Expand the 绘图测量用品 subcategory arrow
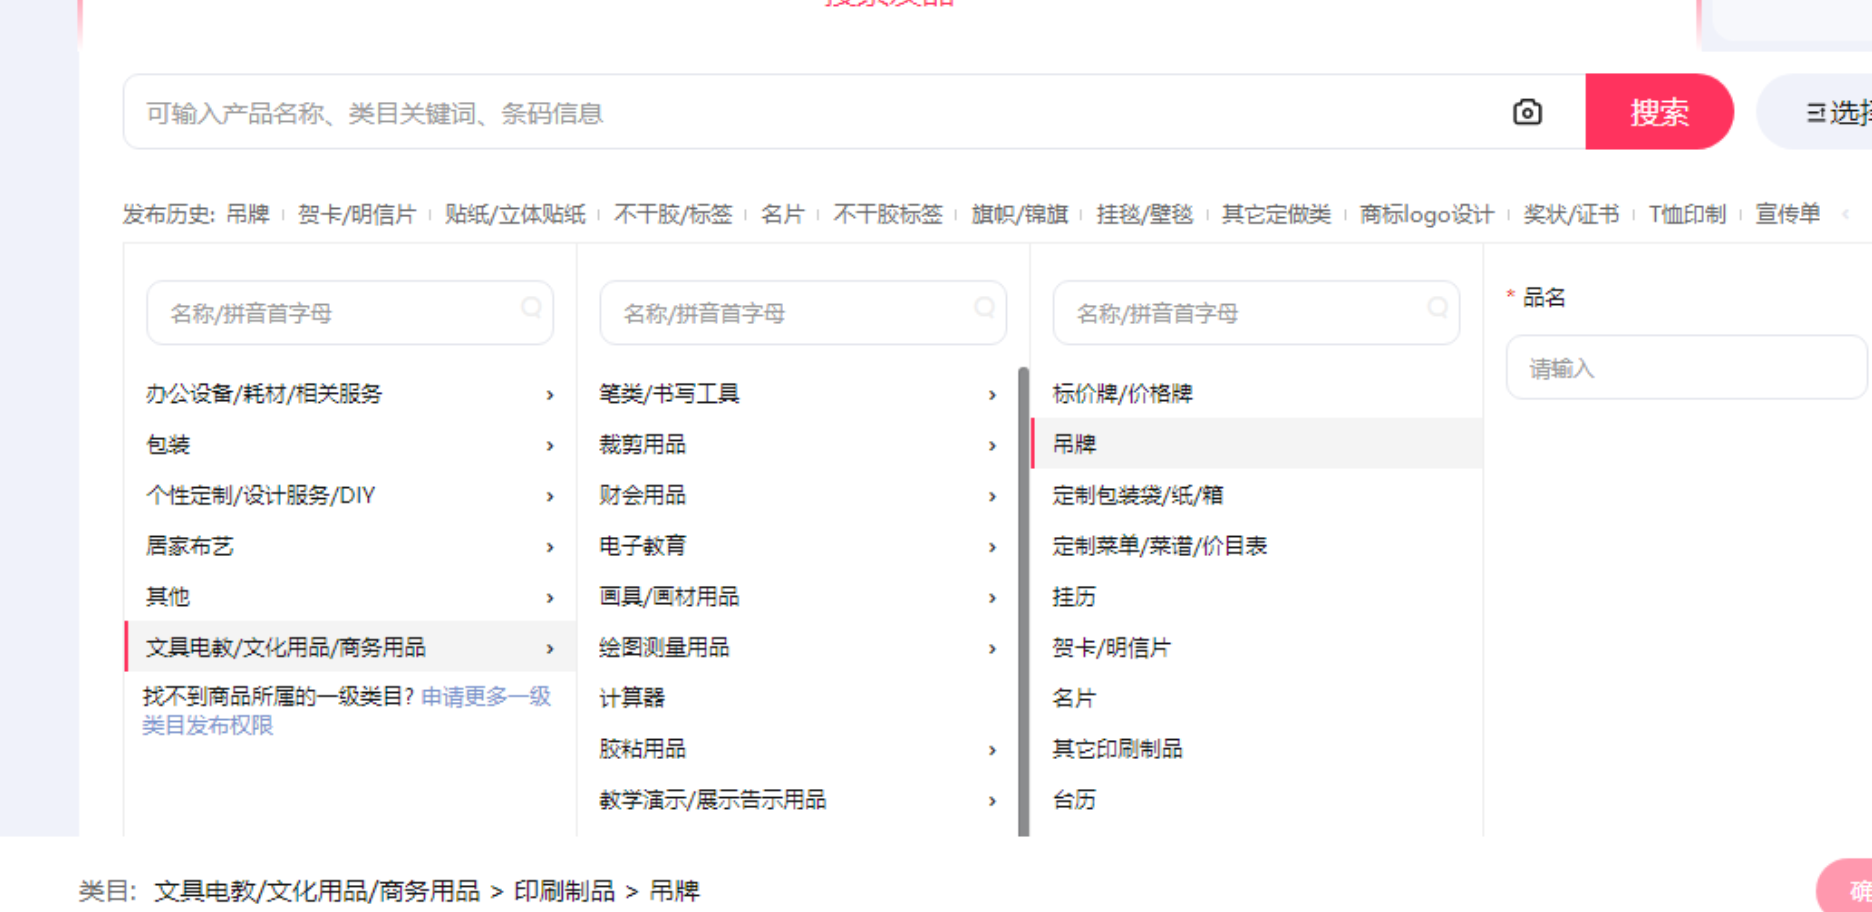This screenshot has width=1872, height=912. [992, 649]
